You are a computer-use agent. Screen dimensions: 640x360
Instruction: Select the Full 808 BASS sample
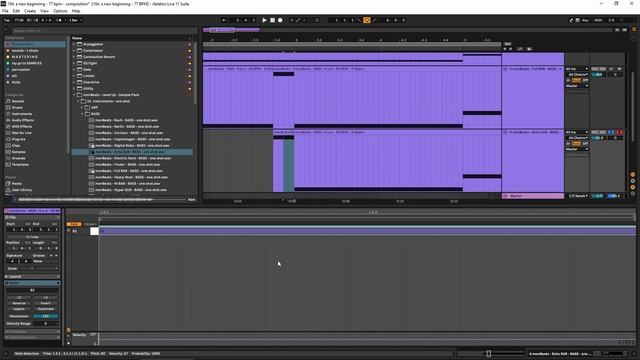[129, 171]
